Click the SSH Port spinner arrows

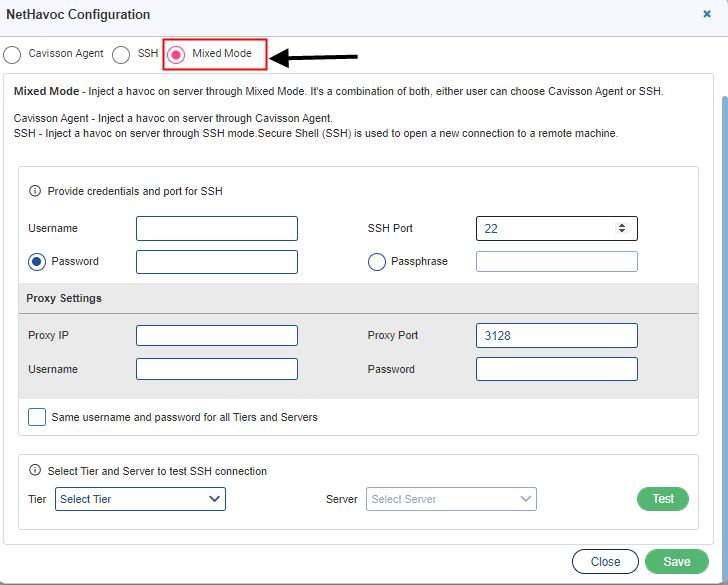(621, 228)
